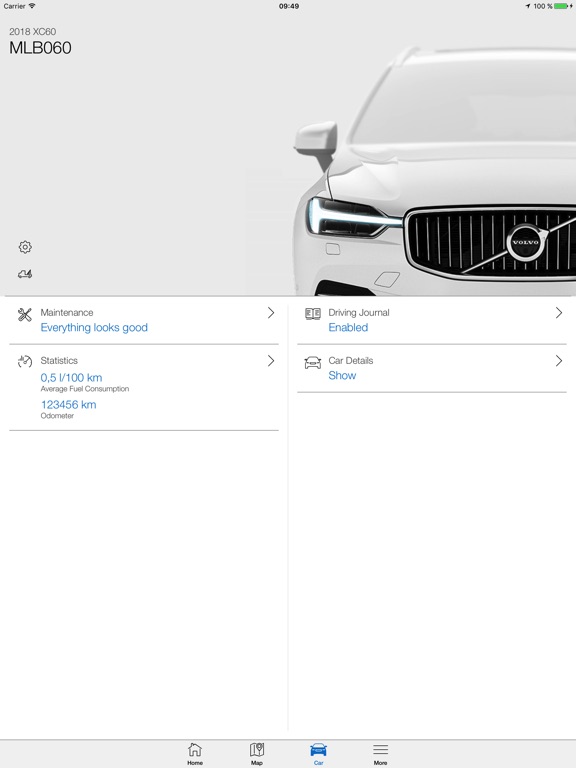The height and width of the screenshot is (768, 576).
Task: Tap the 123456 km odometer reading
Action: (x=69, y=405)
